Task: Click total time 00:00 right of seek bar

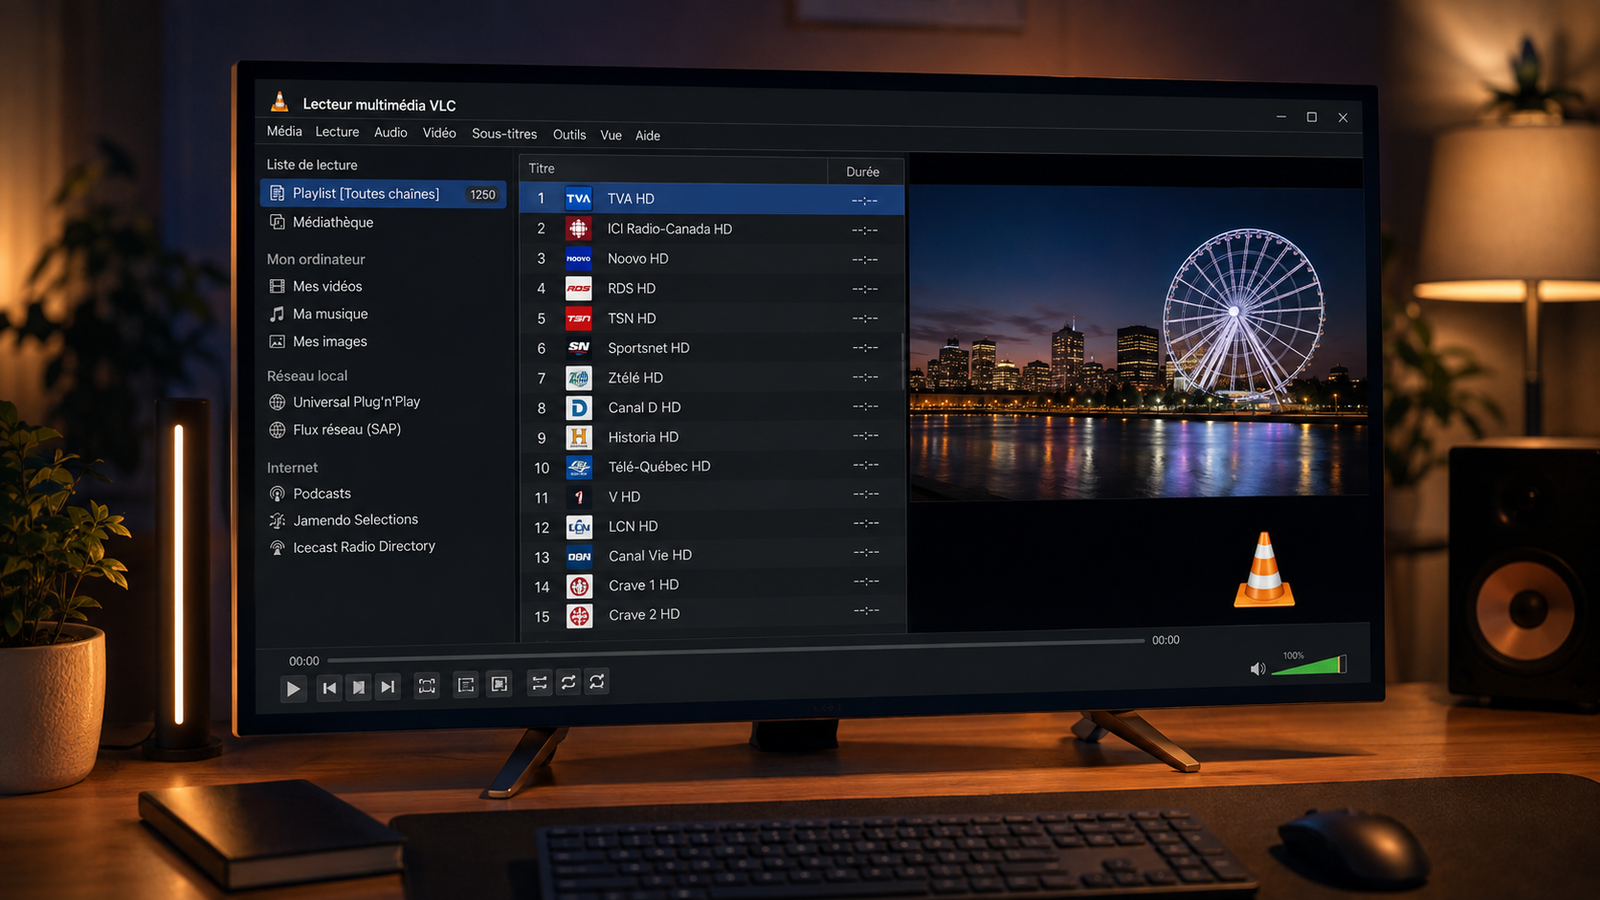Action: tap(1166, 640)
